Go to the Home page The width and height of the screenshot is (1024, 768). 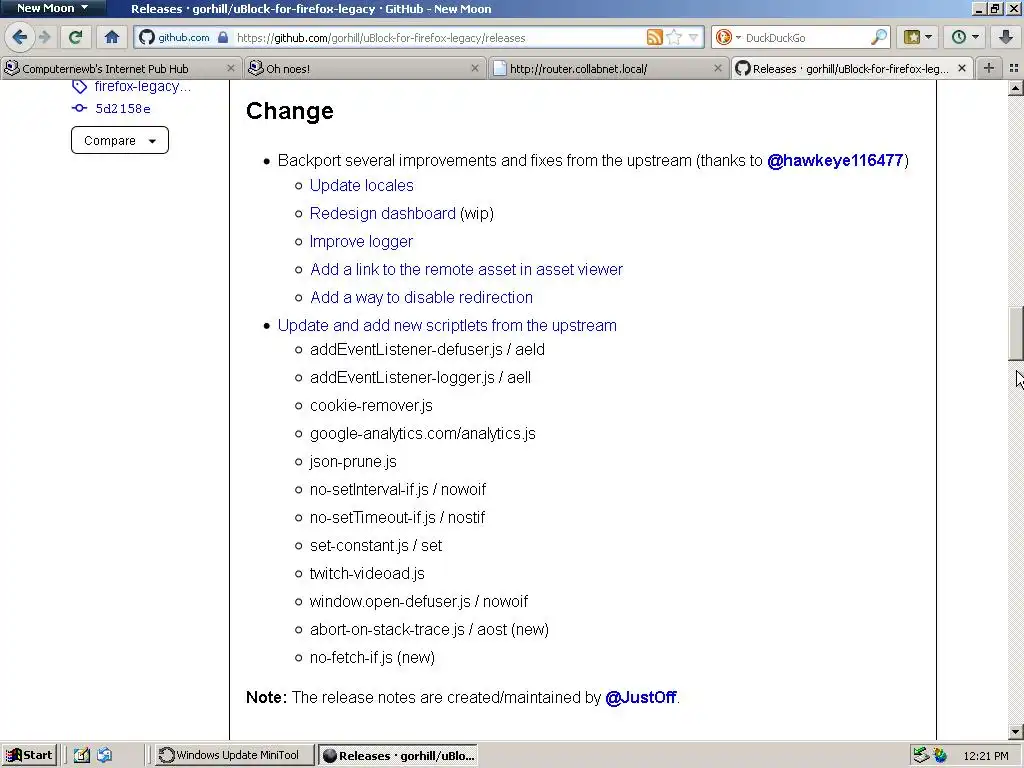[112, 37]
